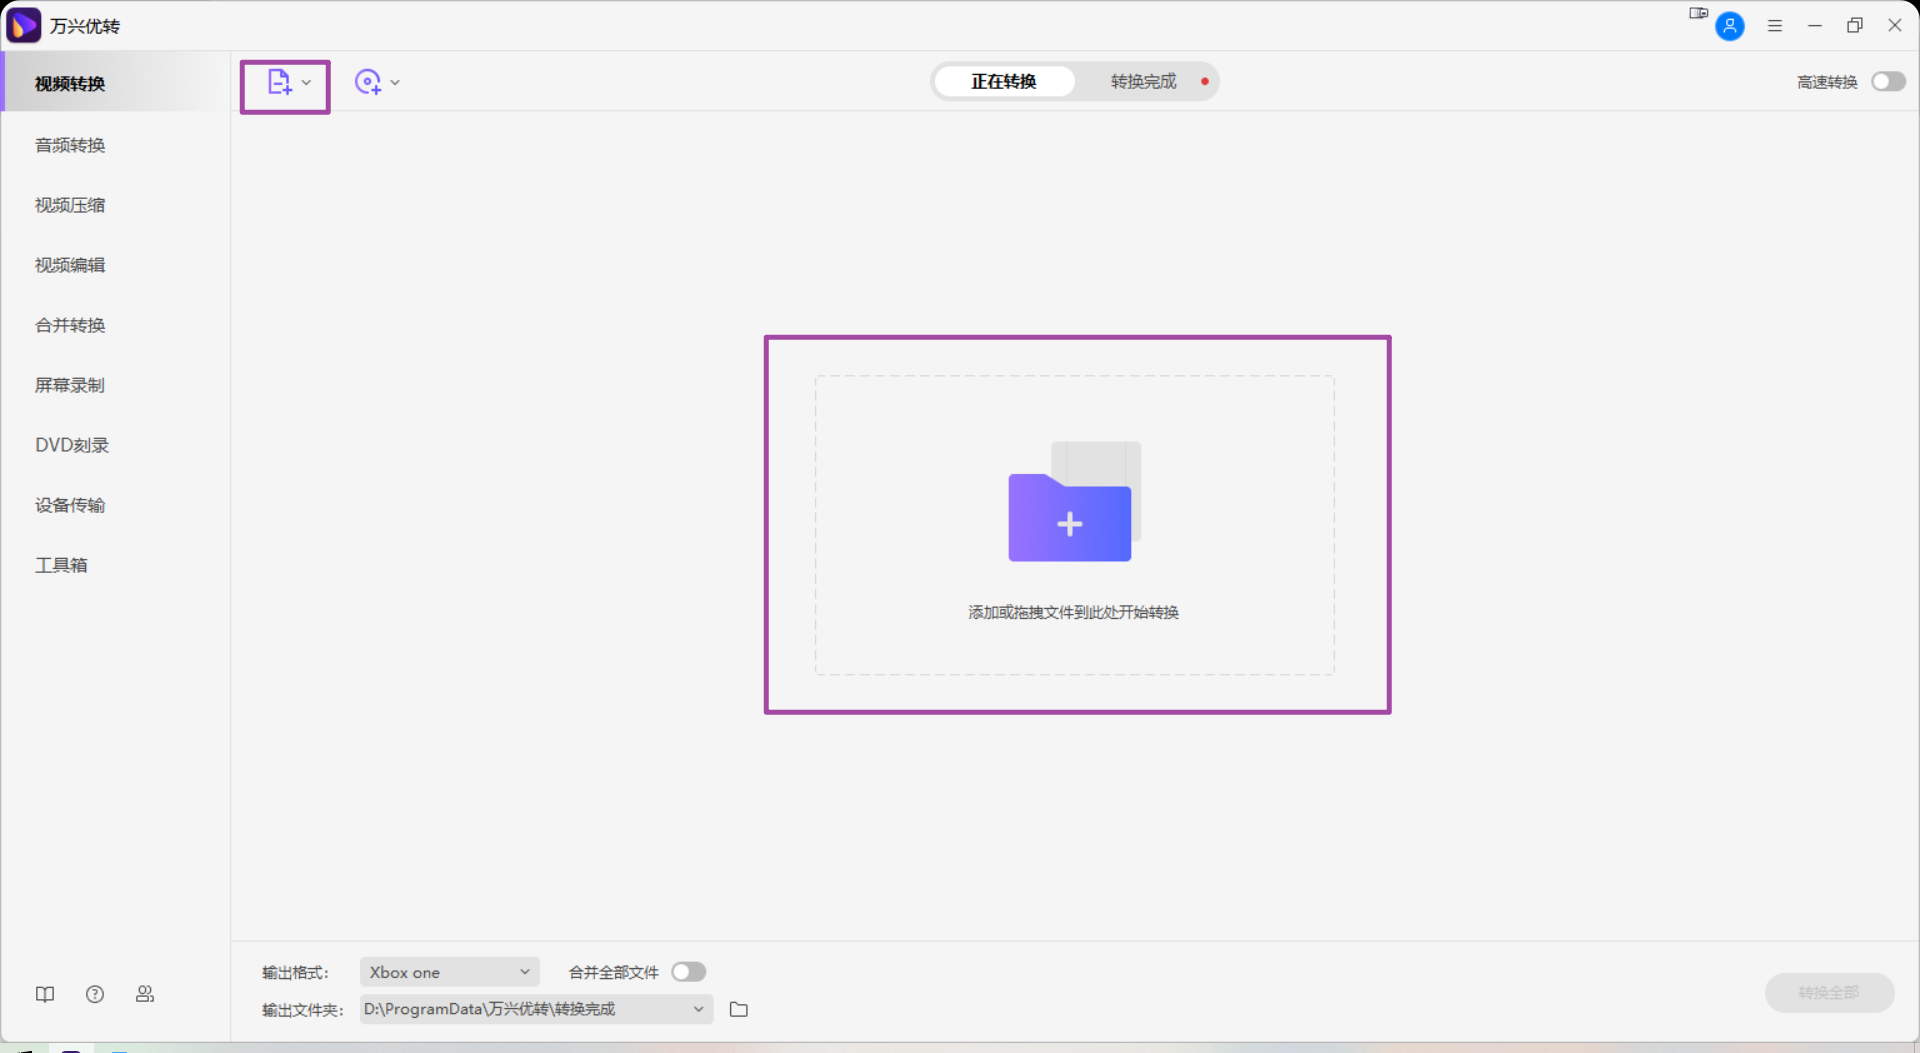Select the 正在转换 tab
Screen dimensions: 1920x1053
pos(1003,82)
